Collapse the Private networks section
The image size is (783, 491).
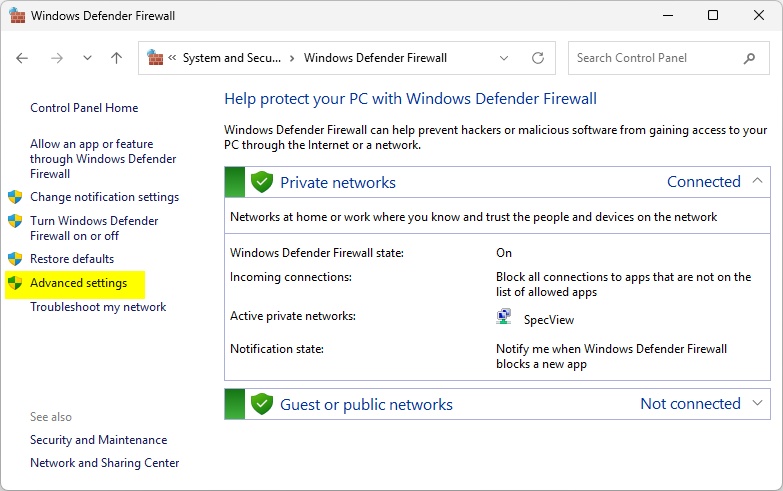pyautogui.click(x=757, y=181)
